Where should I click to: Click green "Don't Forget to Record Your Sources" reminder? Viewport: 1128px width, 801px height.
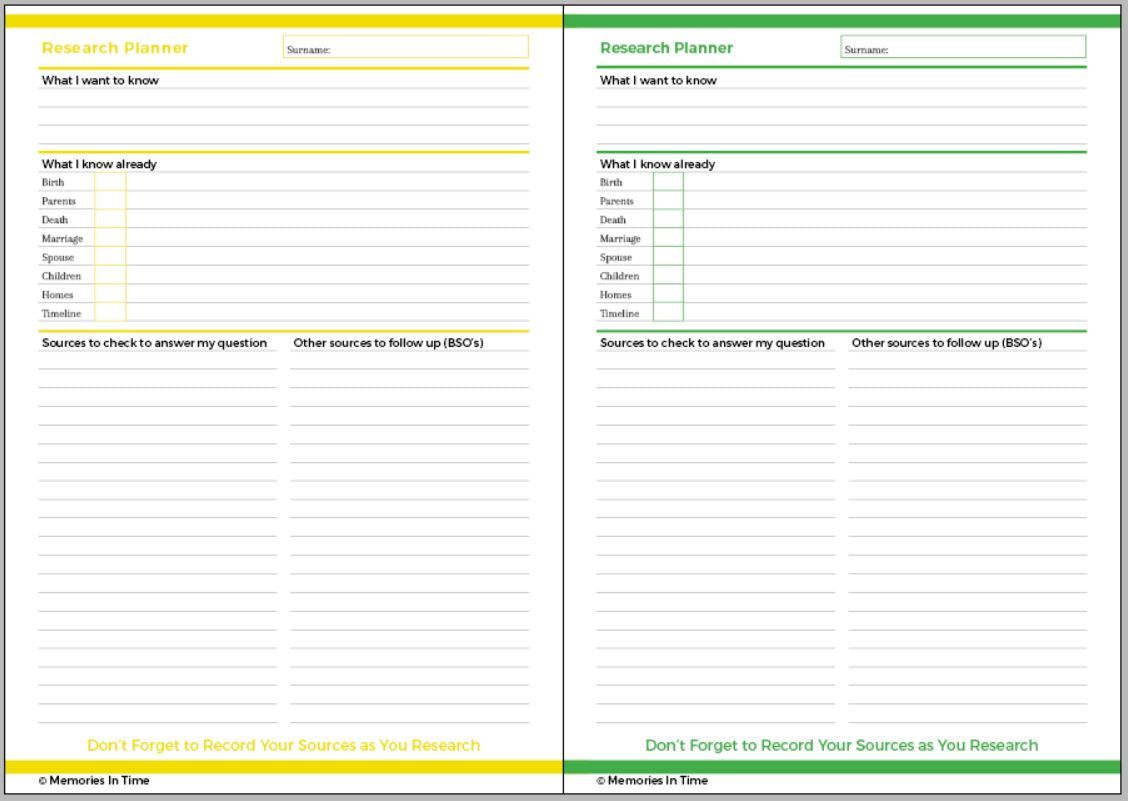842,745
